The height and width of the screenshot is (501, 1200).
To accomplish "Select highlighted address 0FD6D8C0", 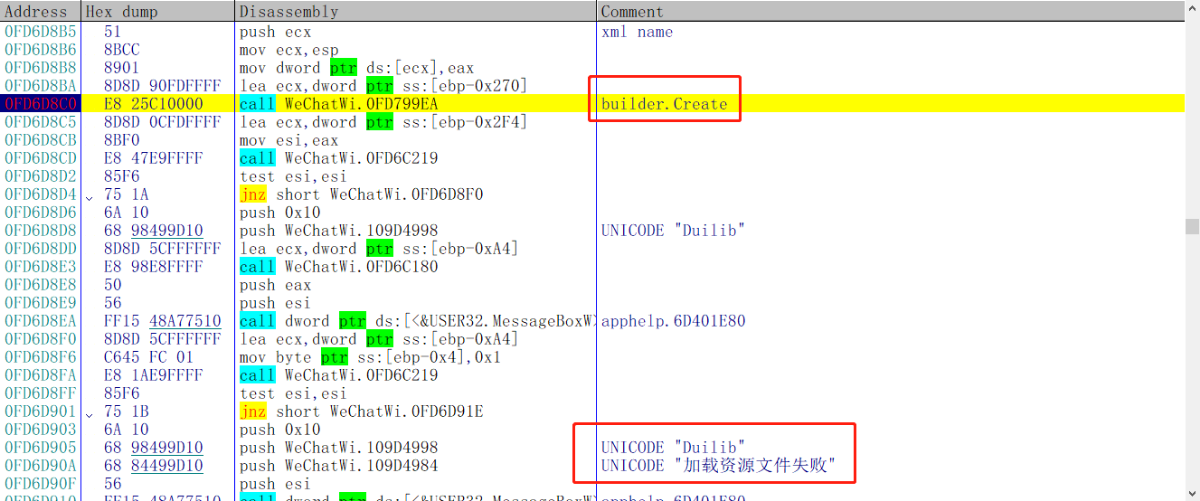I will click(x=41, y=104).
